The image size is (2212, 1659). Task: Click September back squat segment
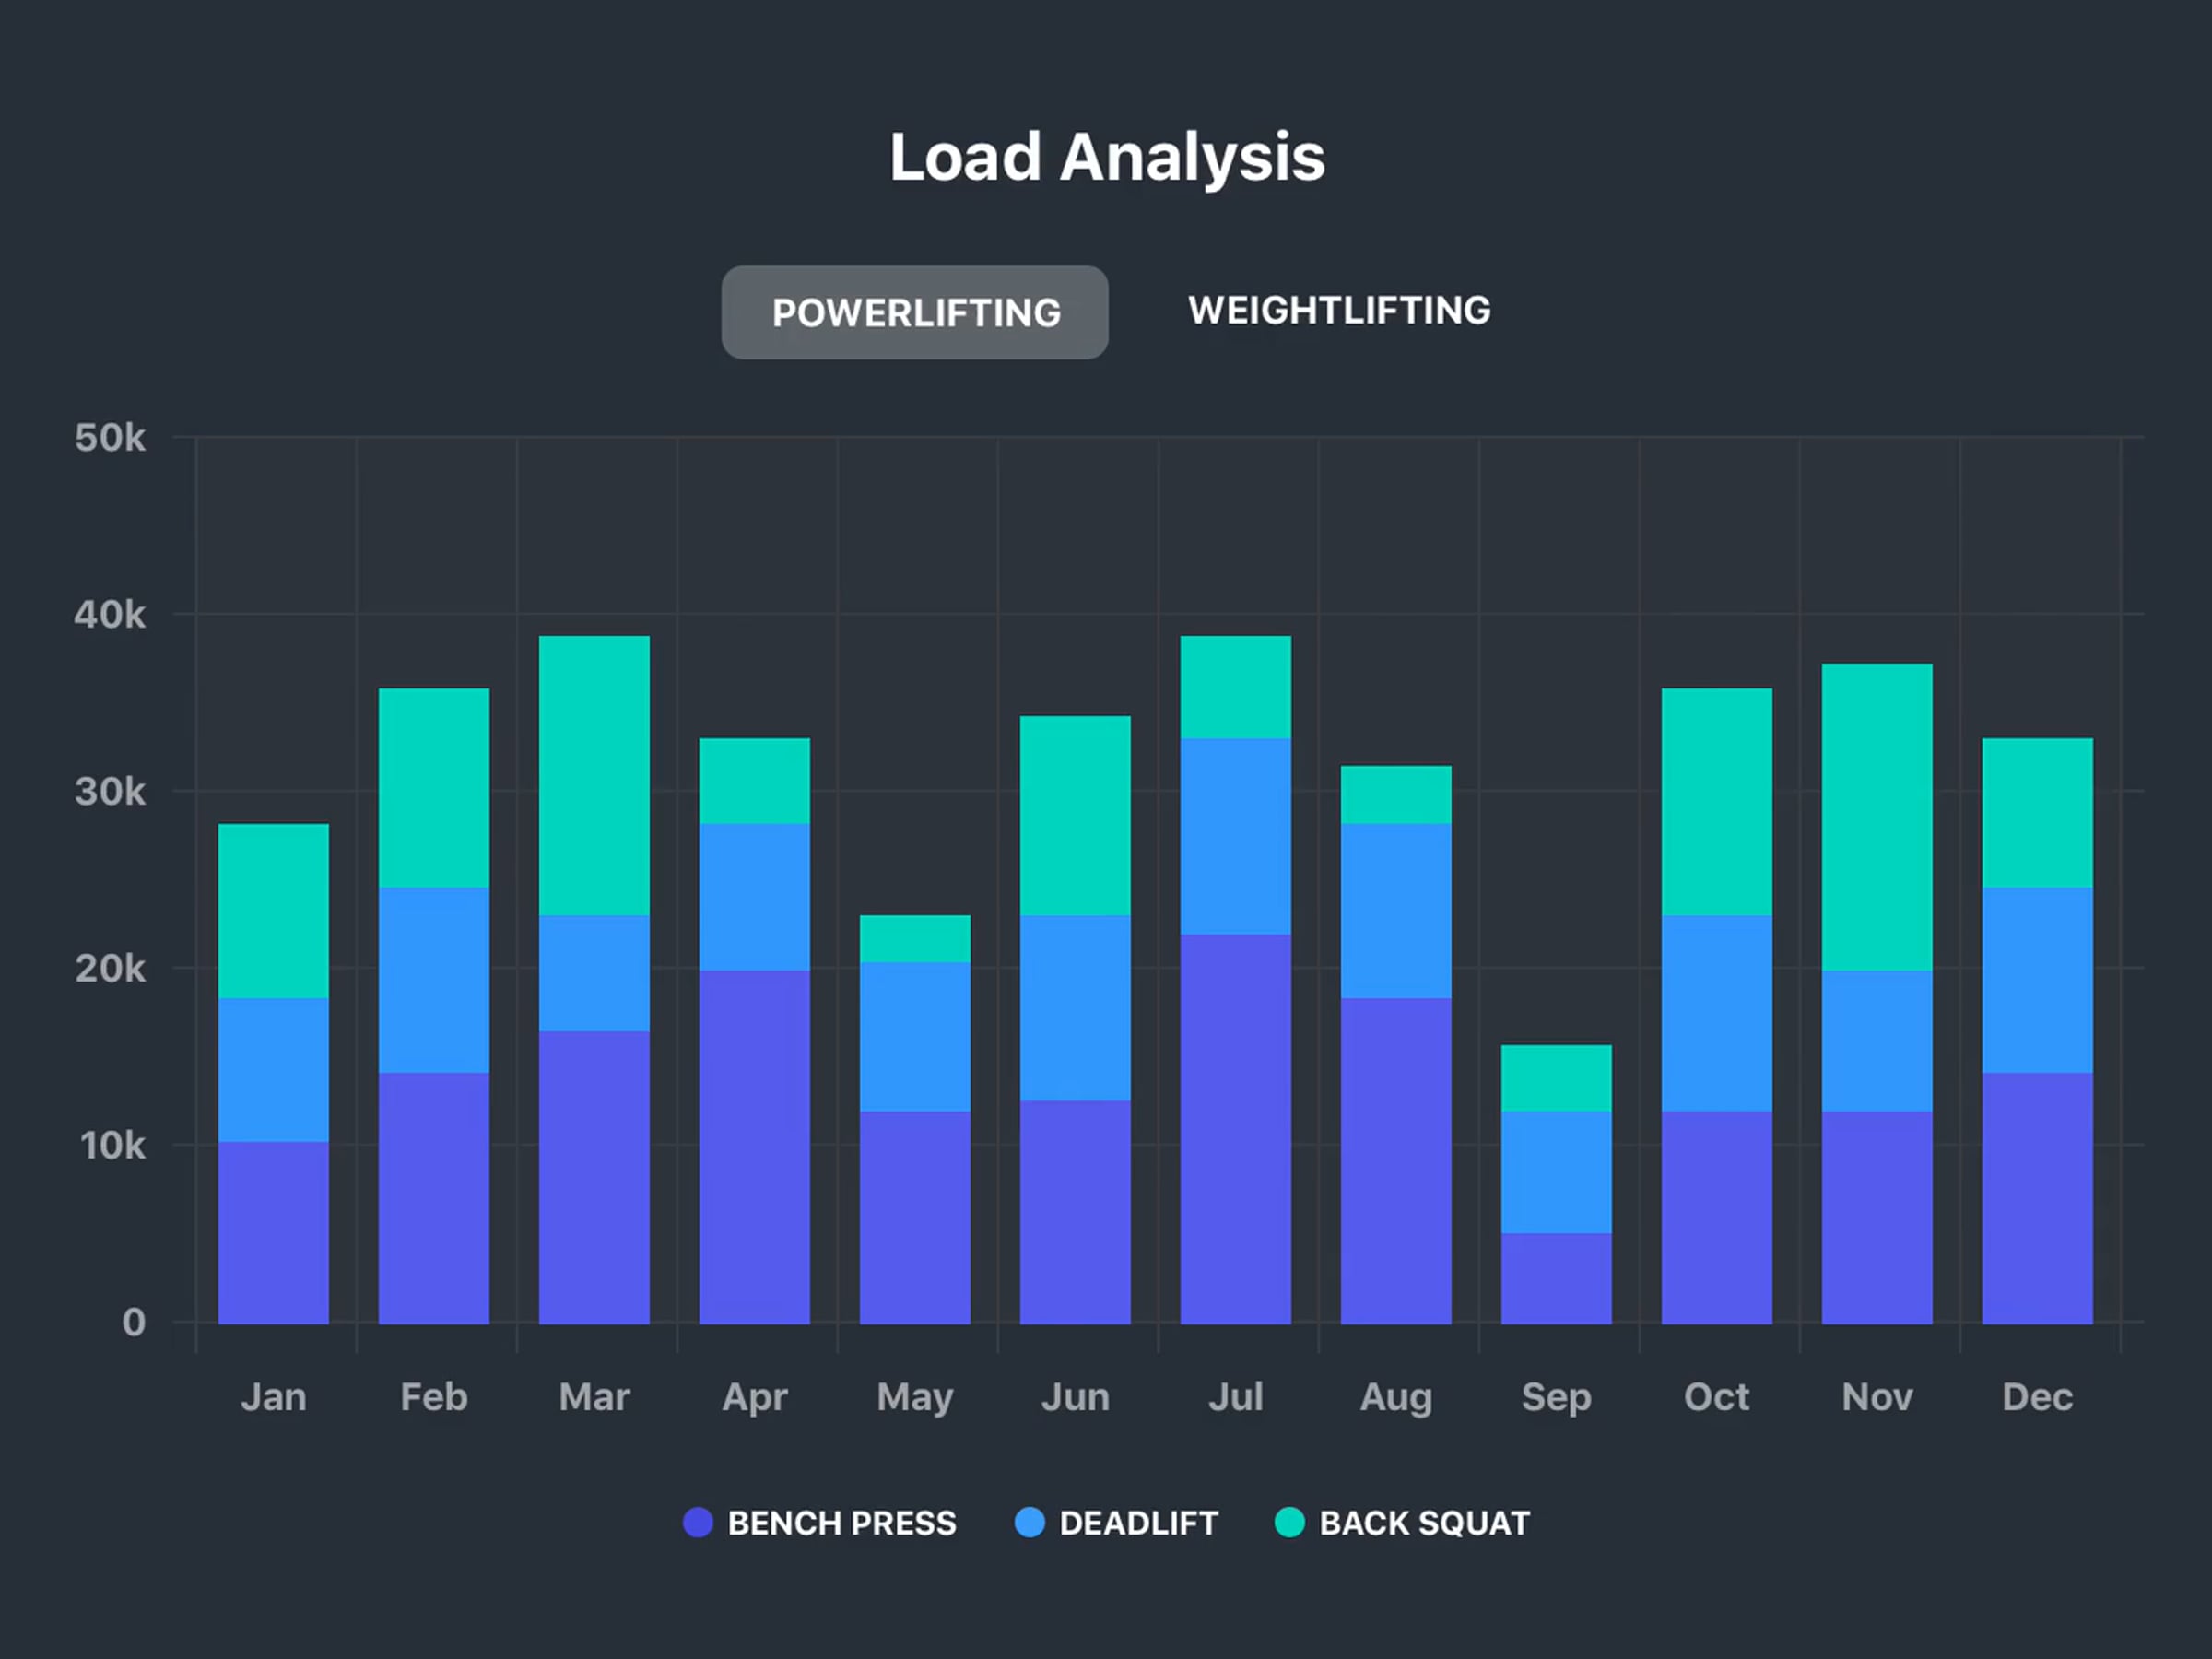tap(1556, 1077)
